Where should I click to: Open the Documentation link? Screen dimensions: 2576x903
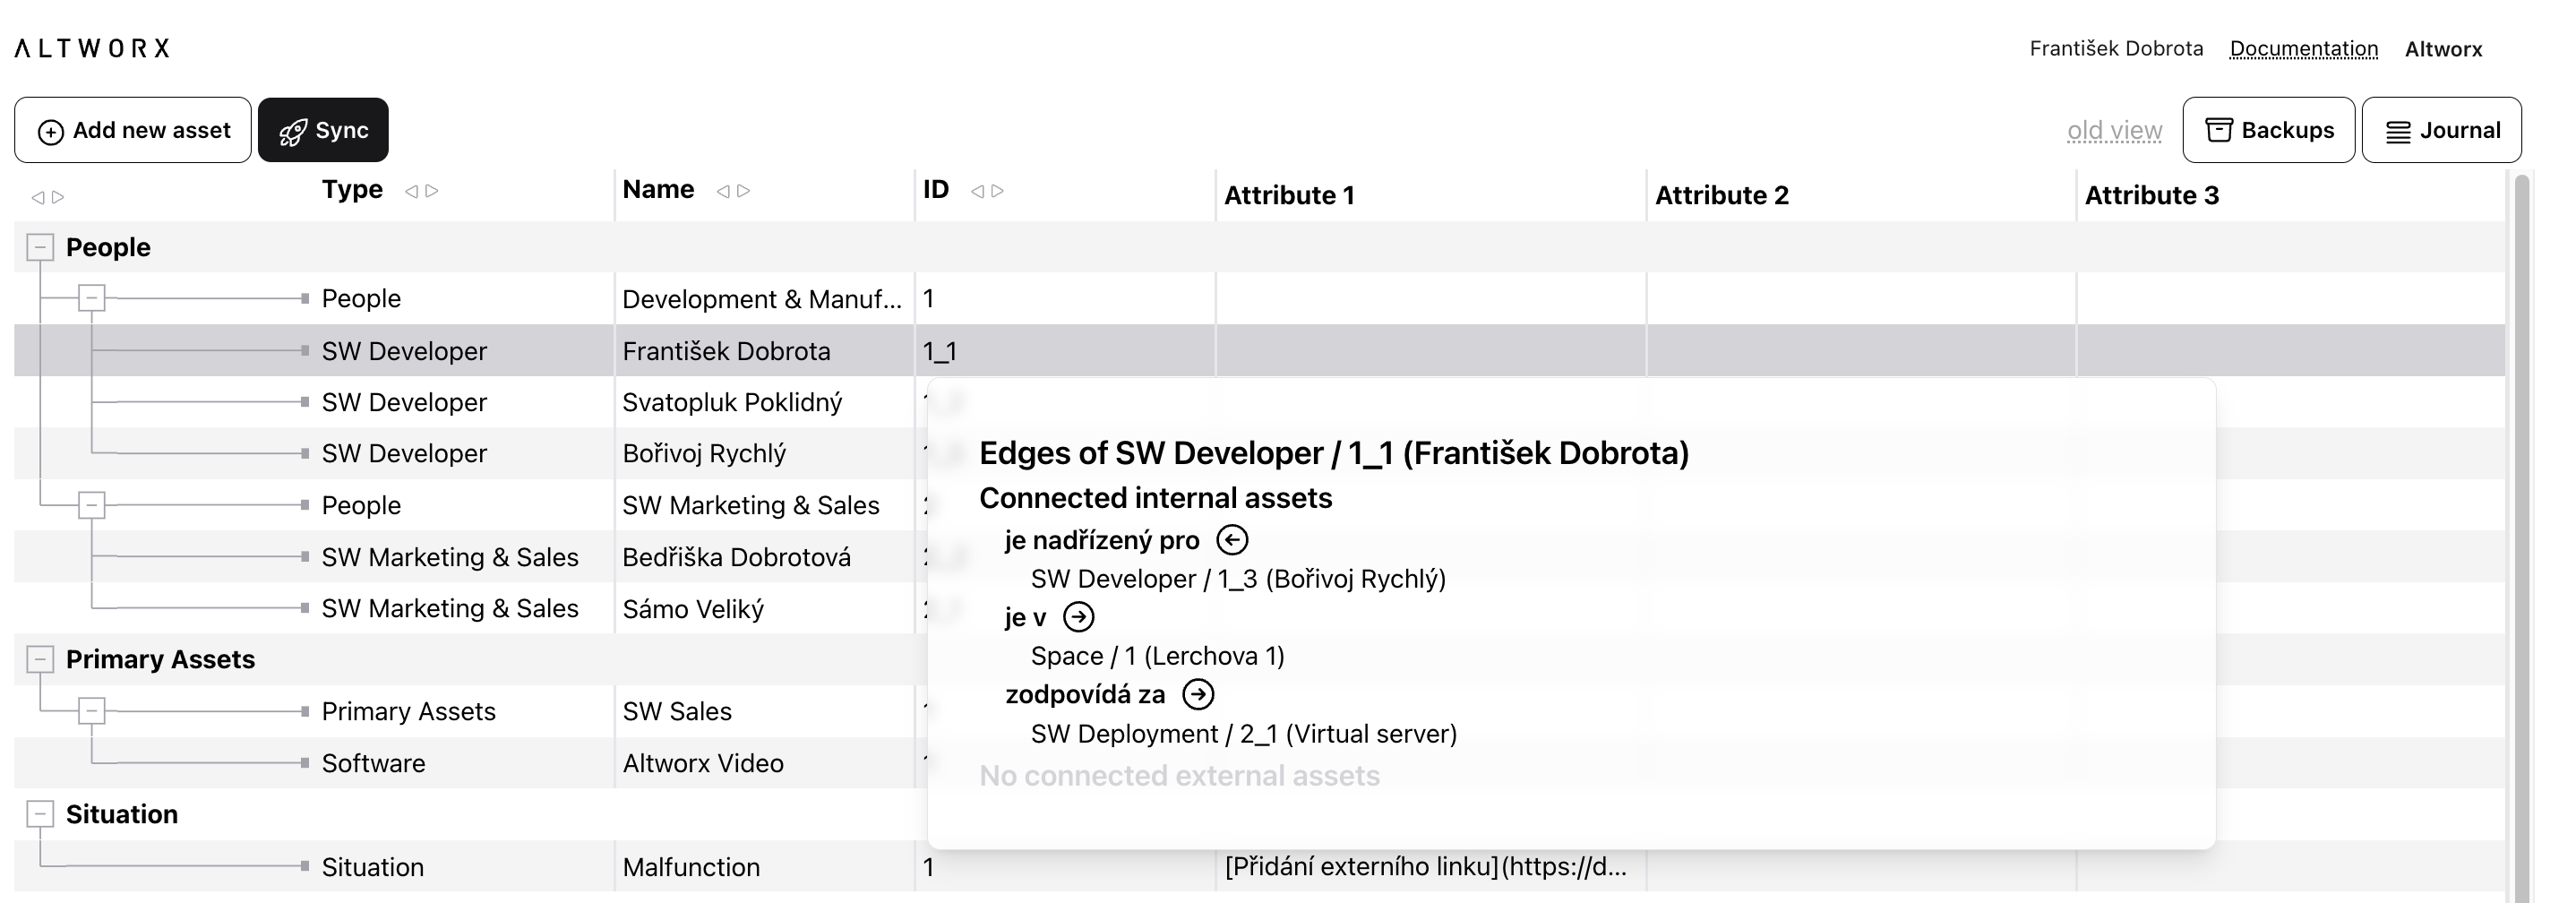[x=2303, y=49]
